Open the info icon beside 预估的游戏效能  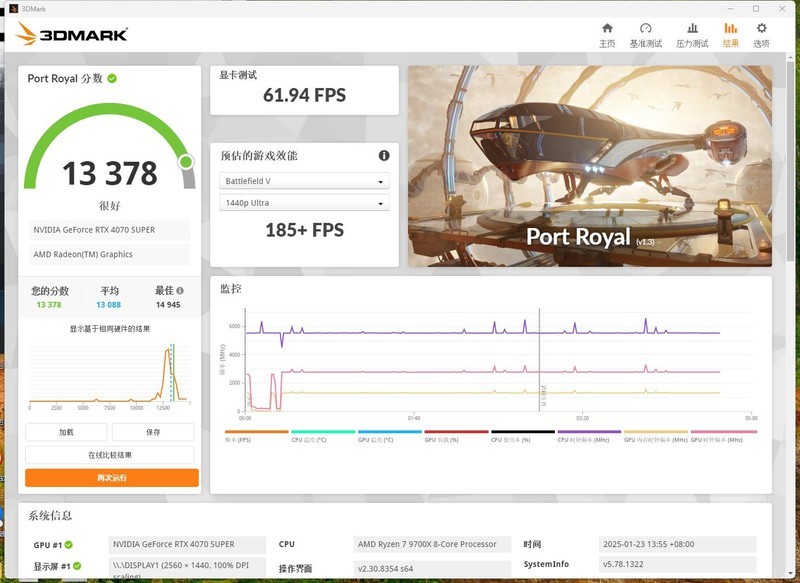pyautogui.click(x=383, y=154)
